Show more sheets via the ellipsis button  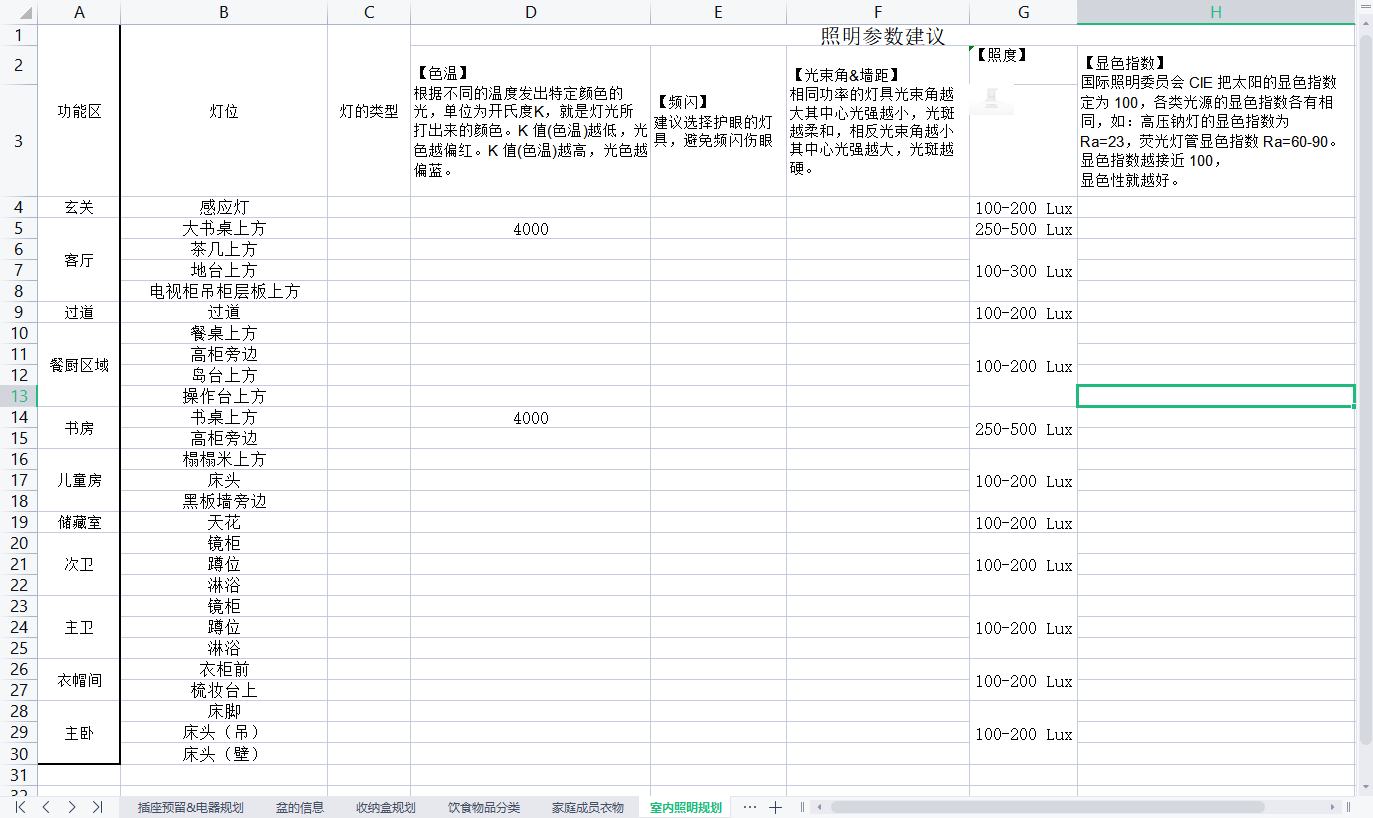pyautogui.click(x=750, y=807)
